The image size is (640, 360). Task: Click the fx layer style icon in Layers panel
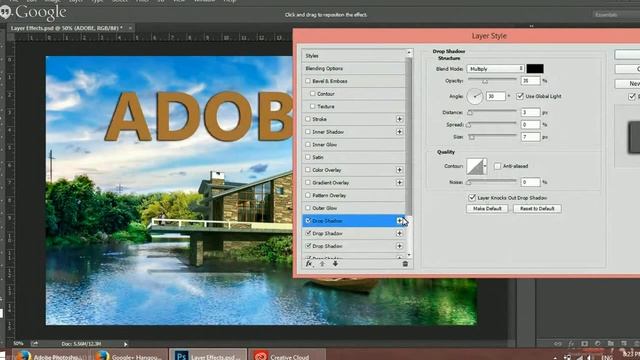(571, 344)
